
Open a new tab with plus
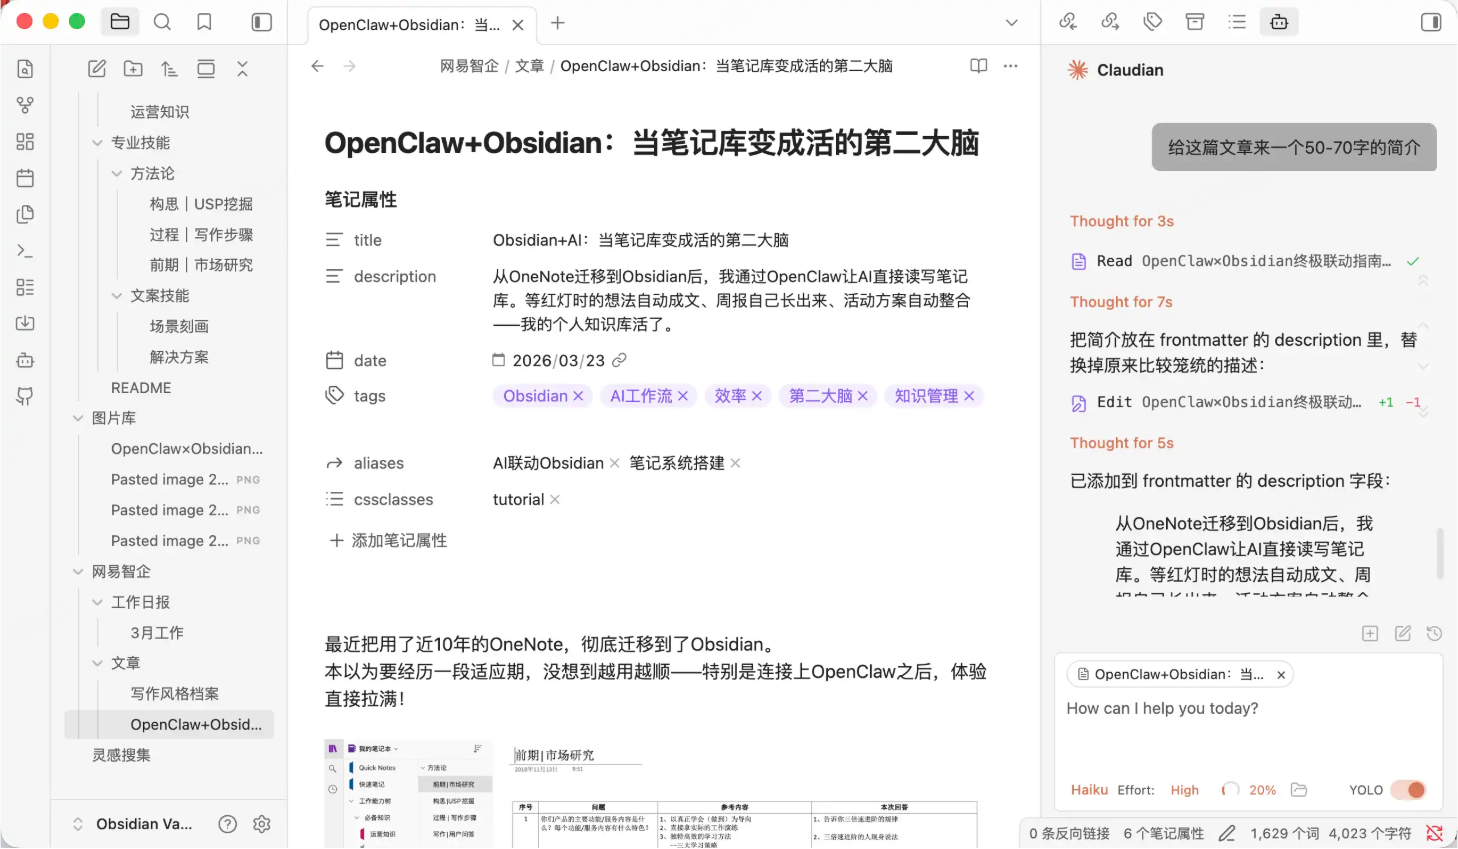(x=558, y=23)
